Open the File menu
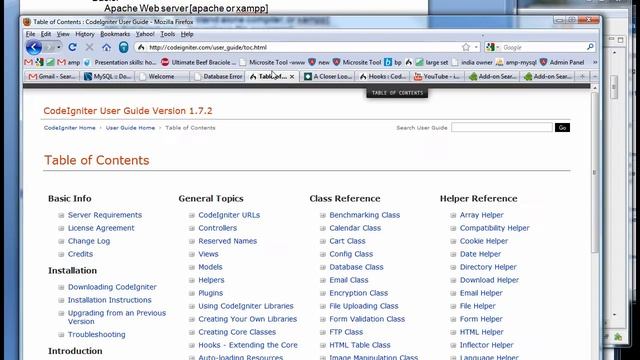Image resolution: width=640 pixels, height=360 pixels. (31, 34)
